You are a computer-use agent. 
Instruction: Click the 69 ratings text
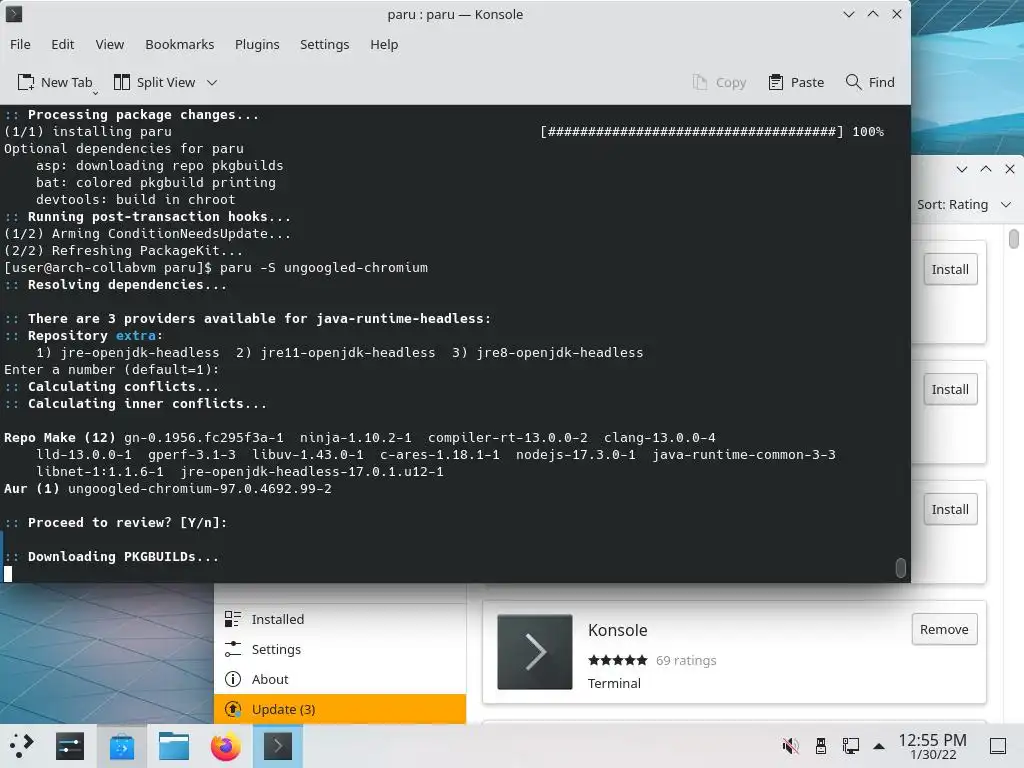click(x=686, y=660)
